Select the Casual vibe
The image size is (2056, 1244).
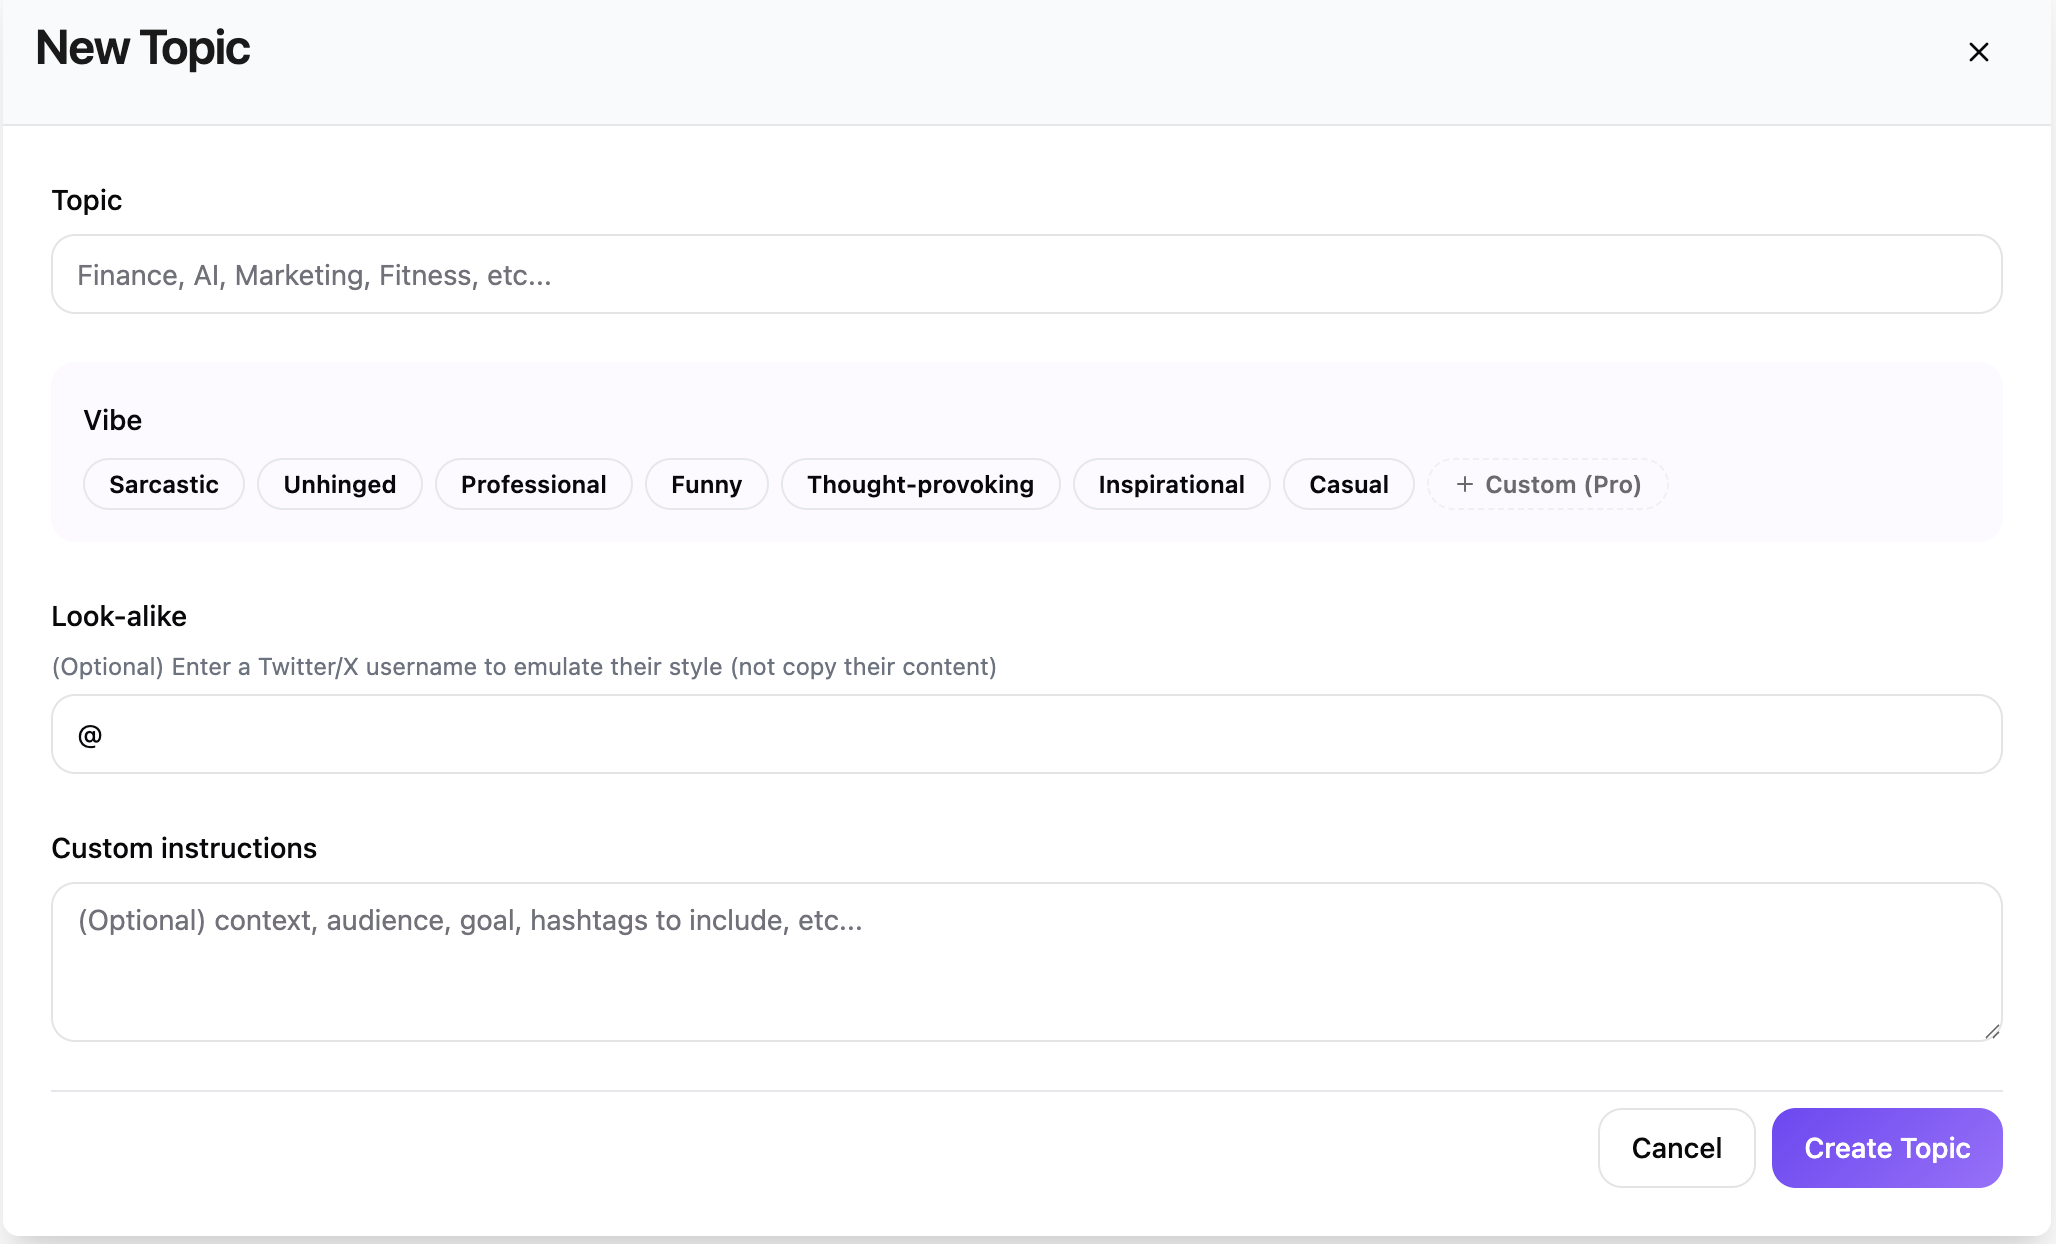[x=1348, y=484]
